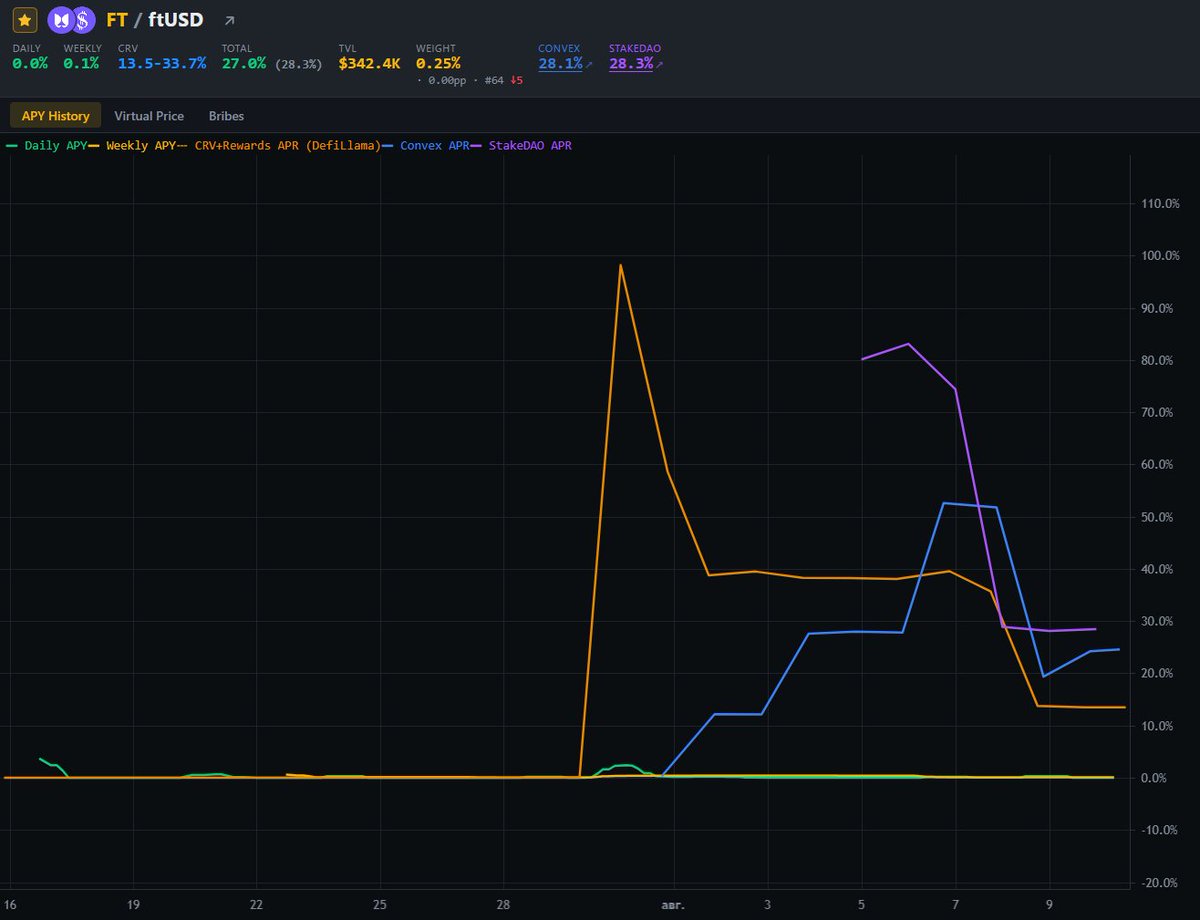Click the FT / ftUSD pool title
Screen dimensions: 1200x920
155,19
